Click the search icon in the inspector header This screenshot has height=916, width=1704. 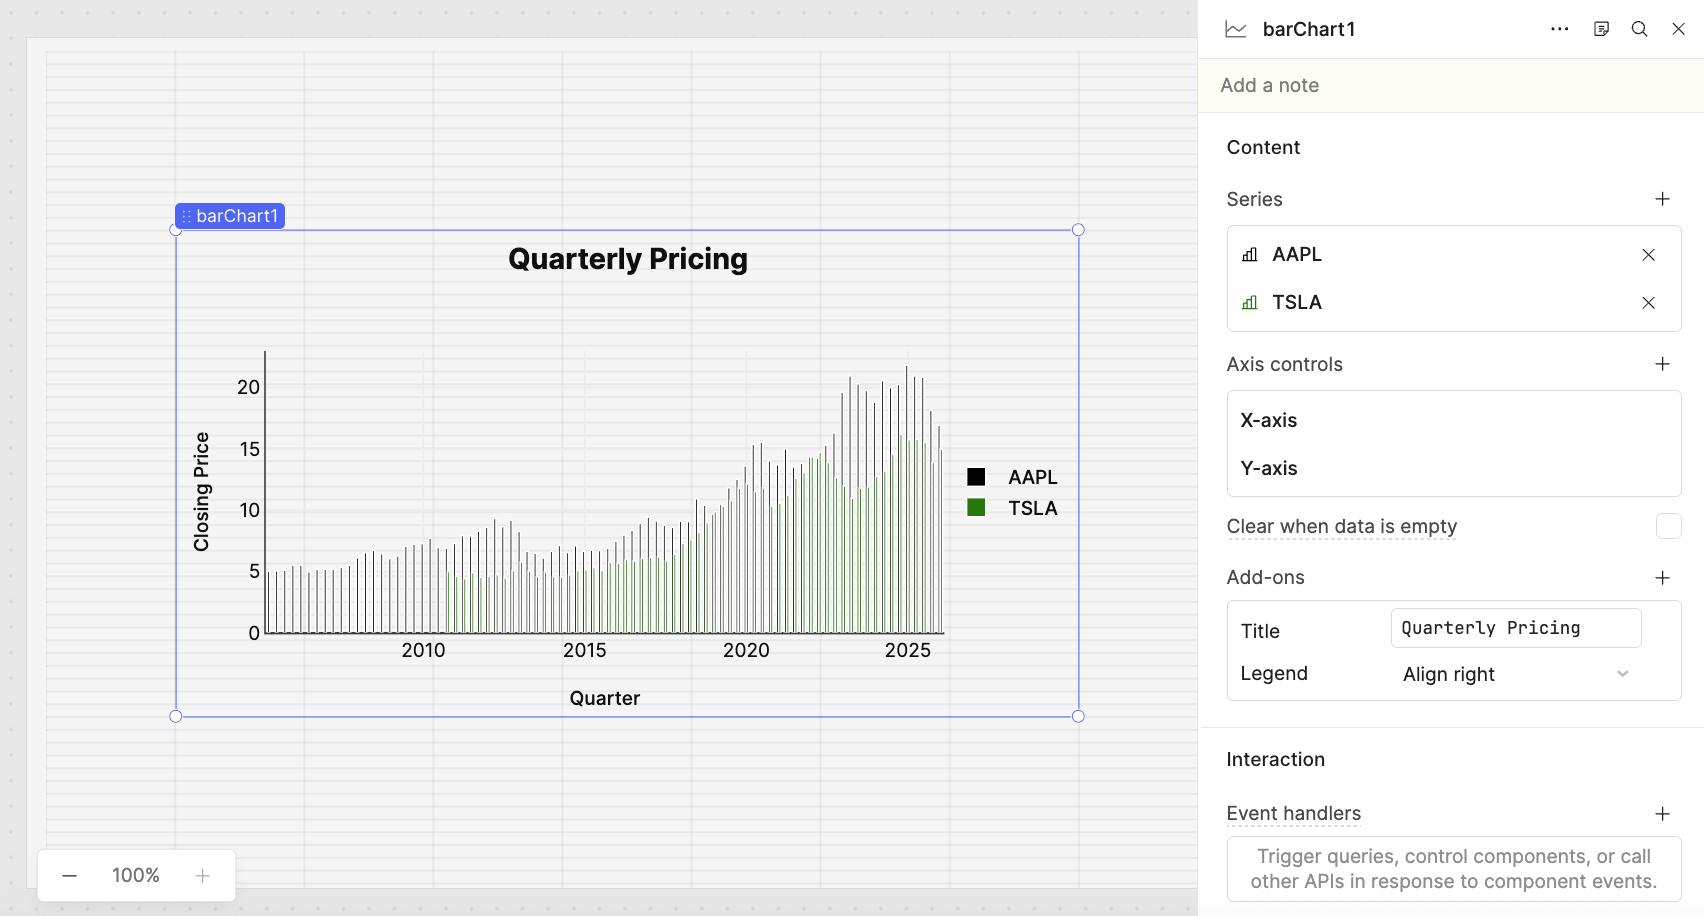[x=1639, y=29]
